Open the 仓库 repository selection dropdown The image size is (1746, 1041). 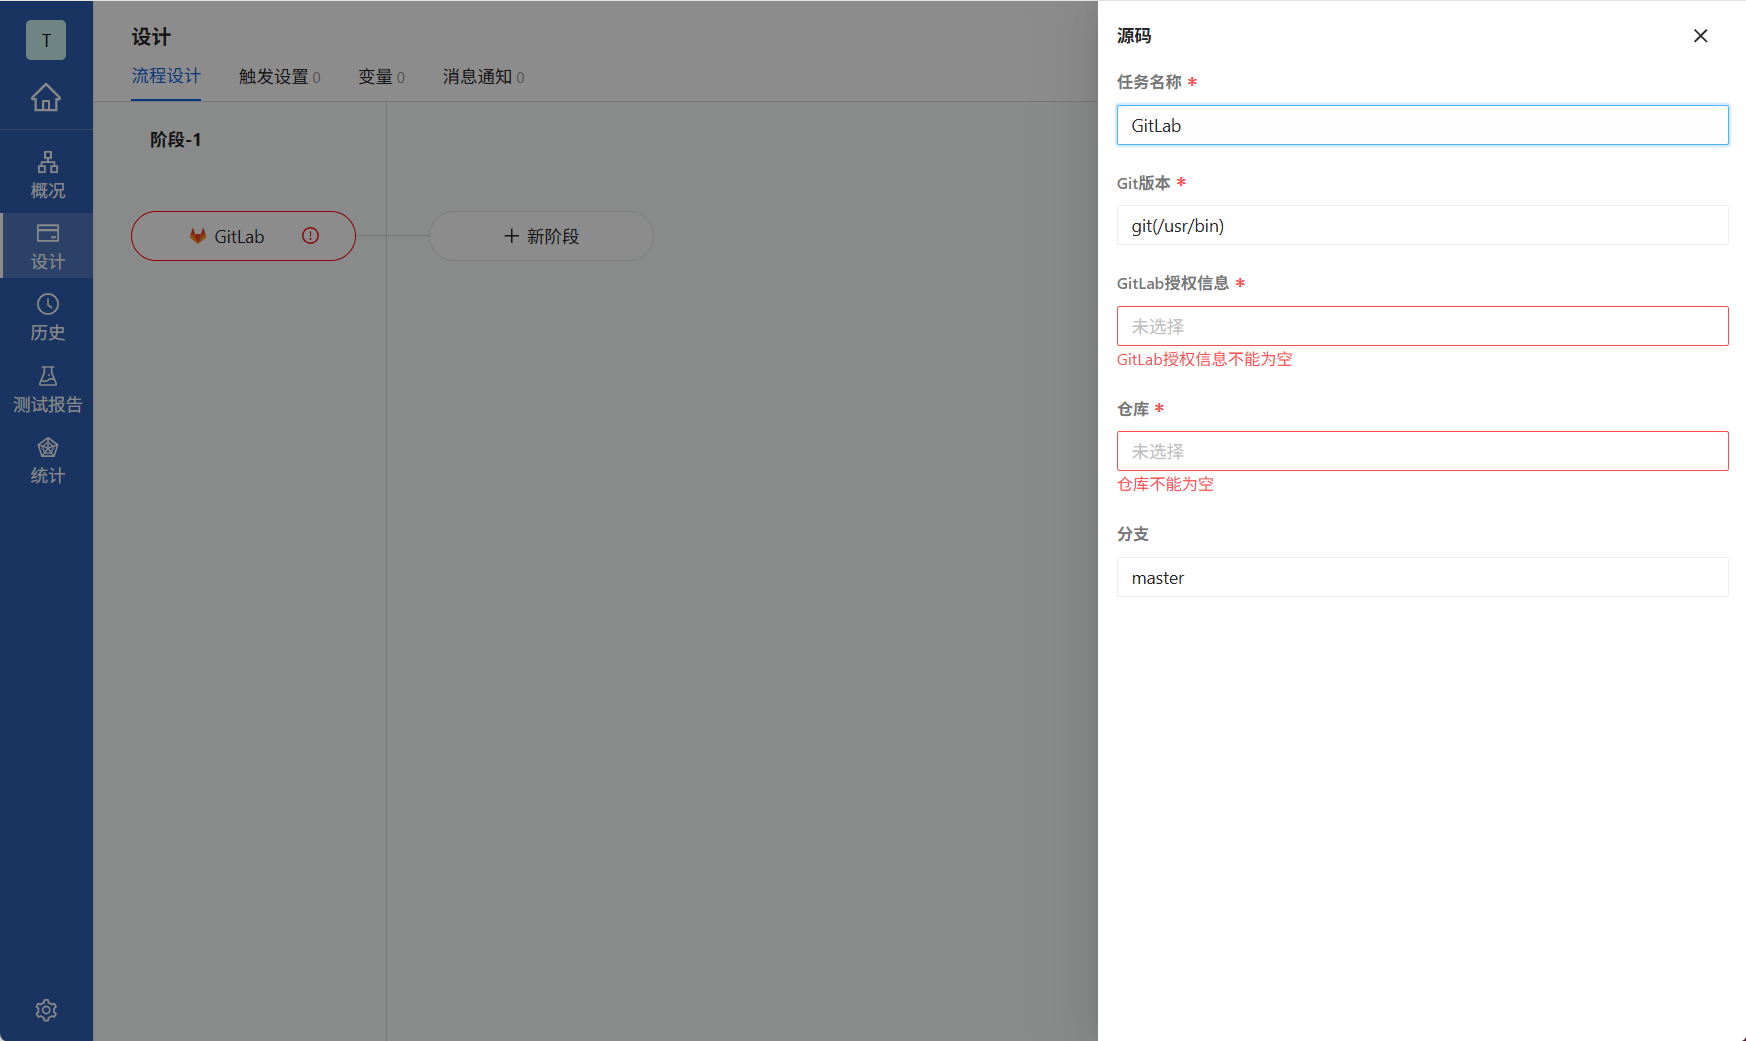pos(1422,451)
